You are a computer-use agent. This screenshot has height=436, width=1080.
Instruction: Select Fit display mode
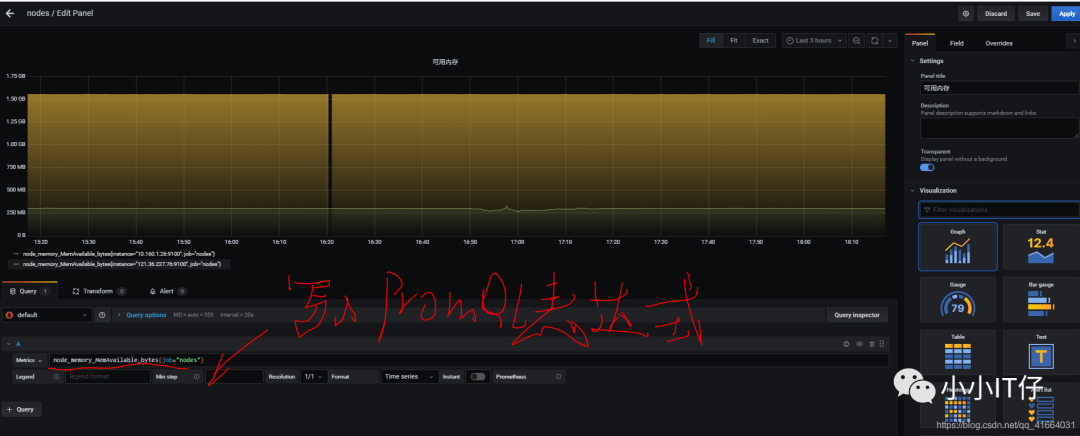(734, 41)
